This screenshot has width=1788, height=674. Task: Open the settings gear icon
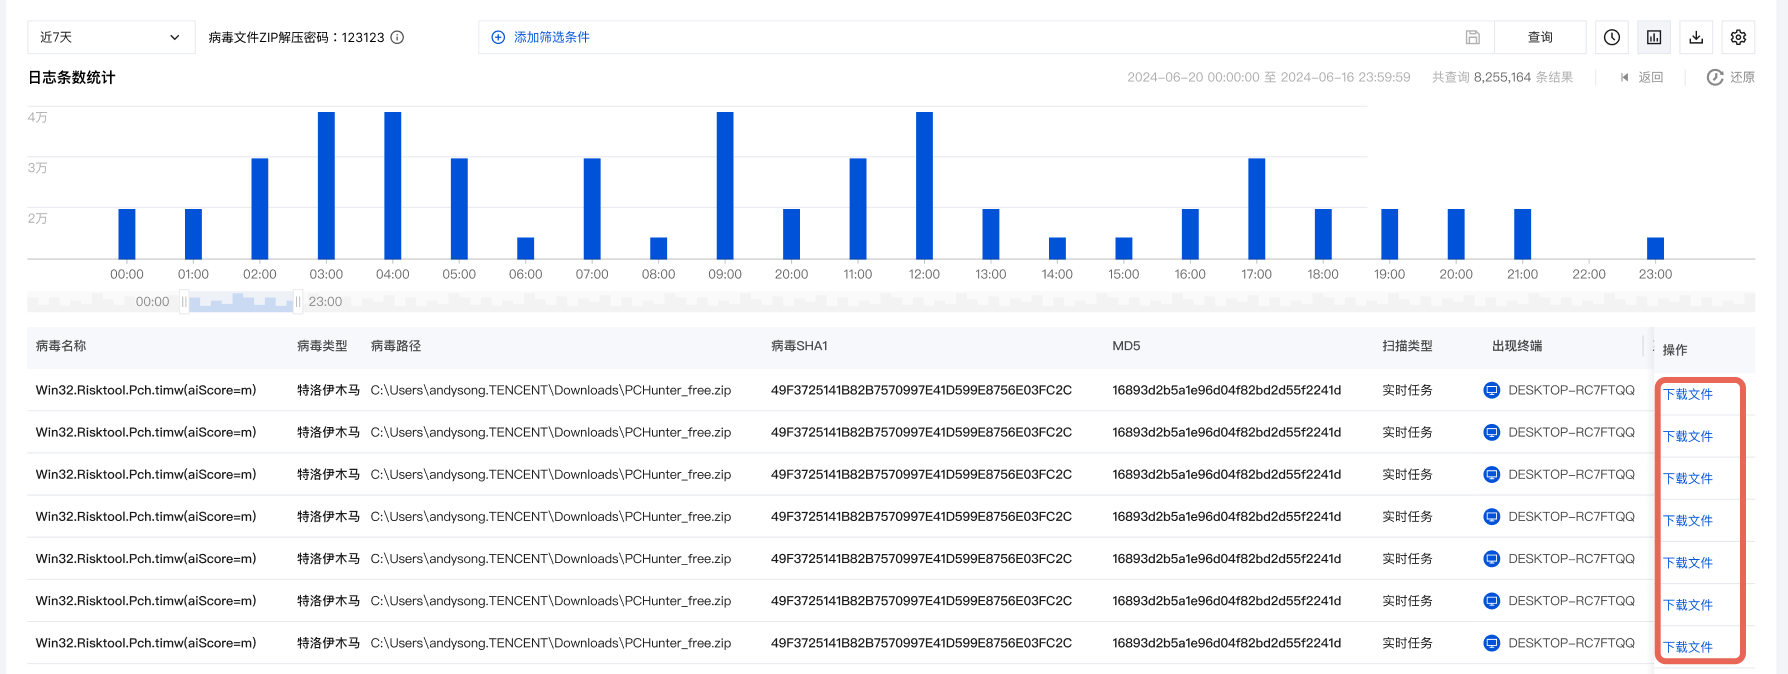[1738, 37]
